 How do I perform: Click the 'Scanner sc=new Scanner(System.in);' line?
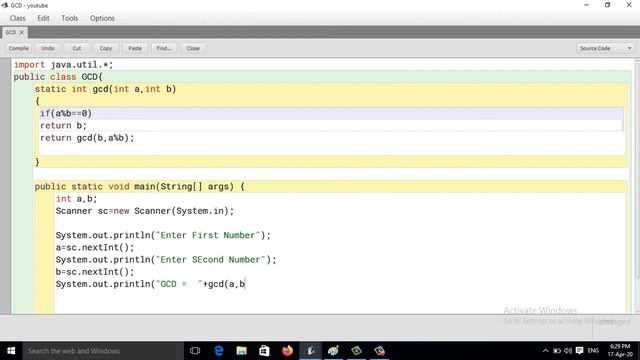pos(145,211)
